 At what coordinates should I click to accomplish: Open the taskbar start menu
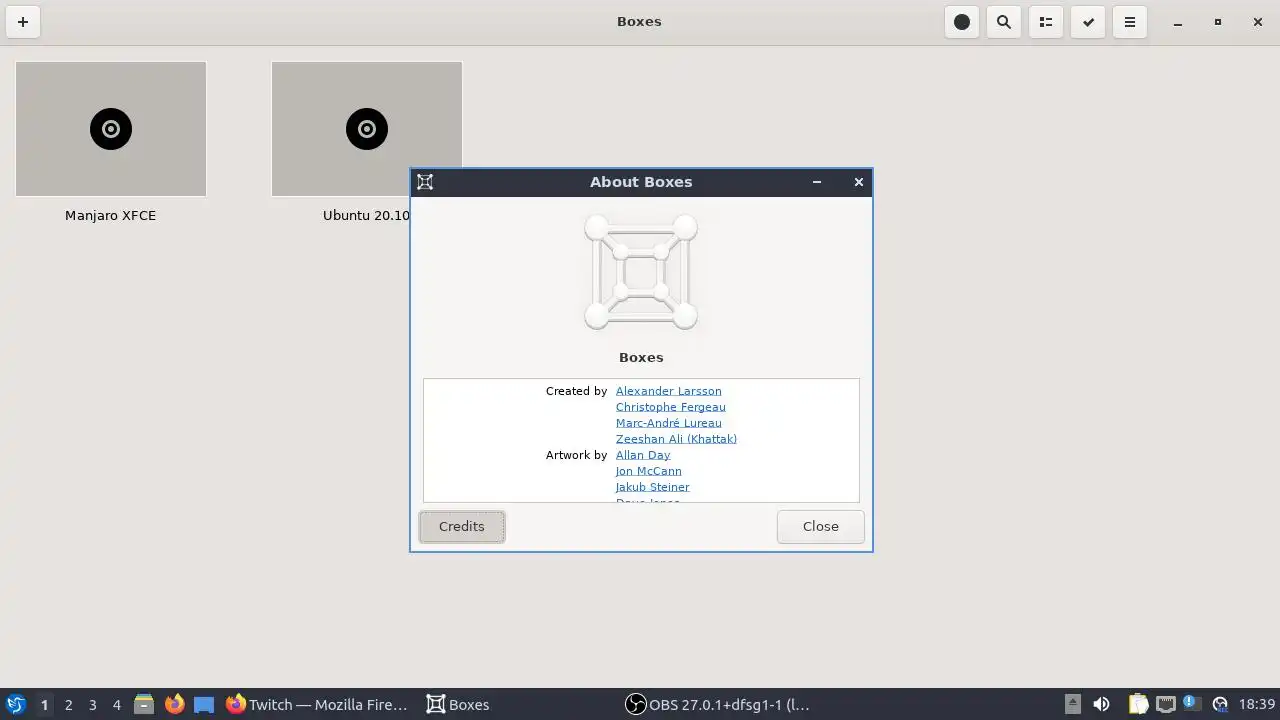point(15,705)
